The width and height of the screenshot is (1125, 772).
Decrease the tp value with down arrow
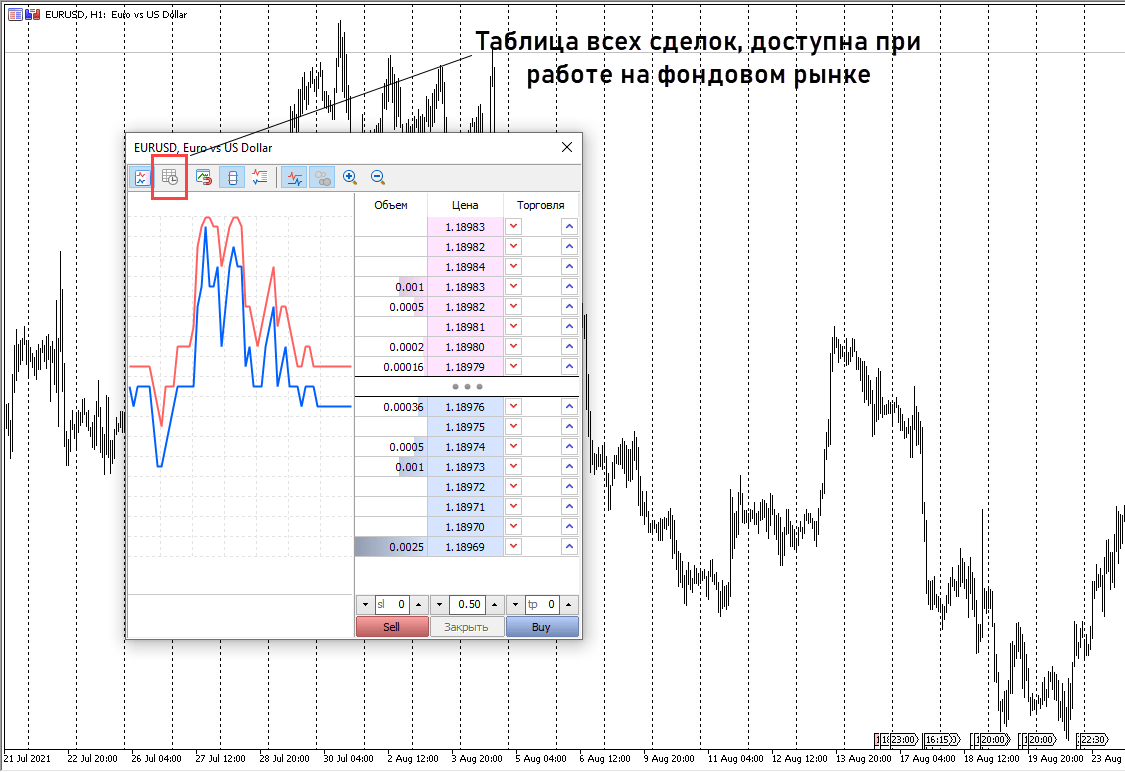point(515,605)
